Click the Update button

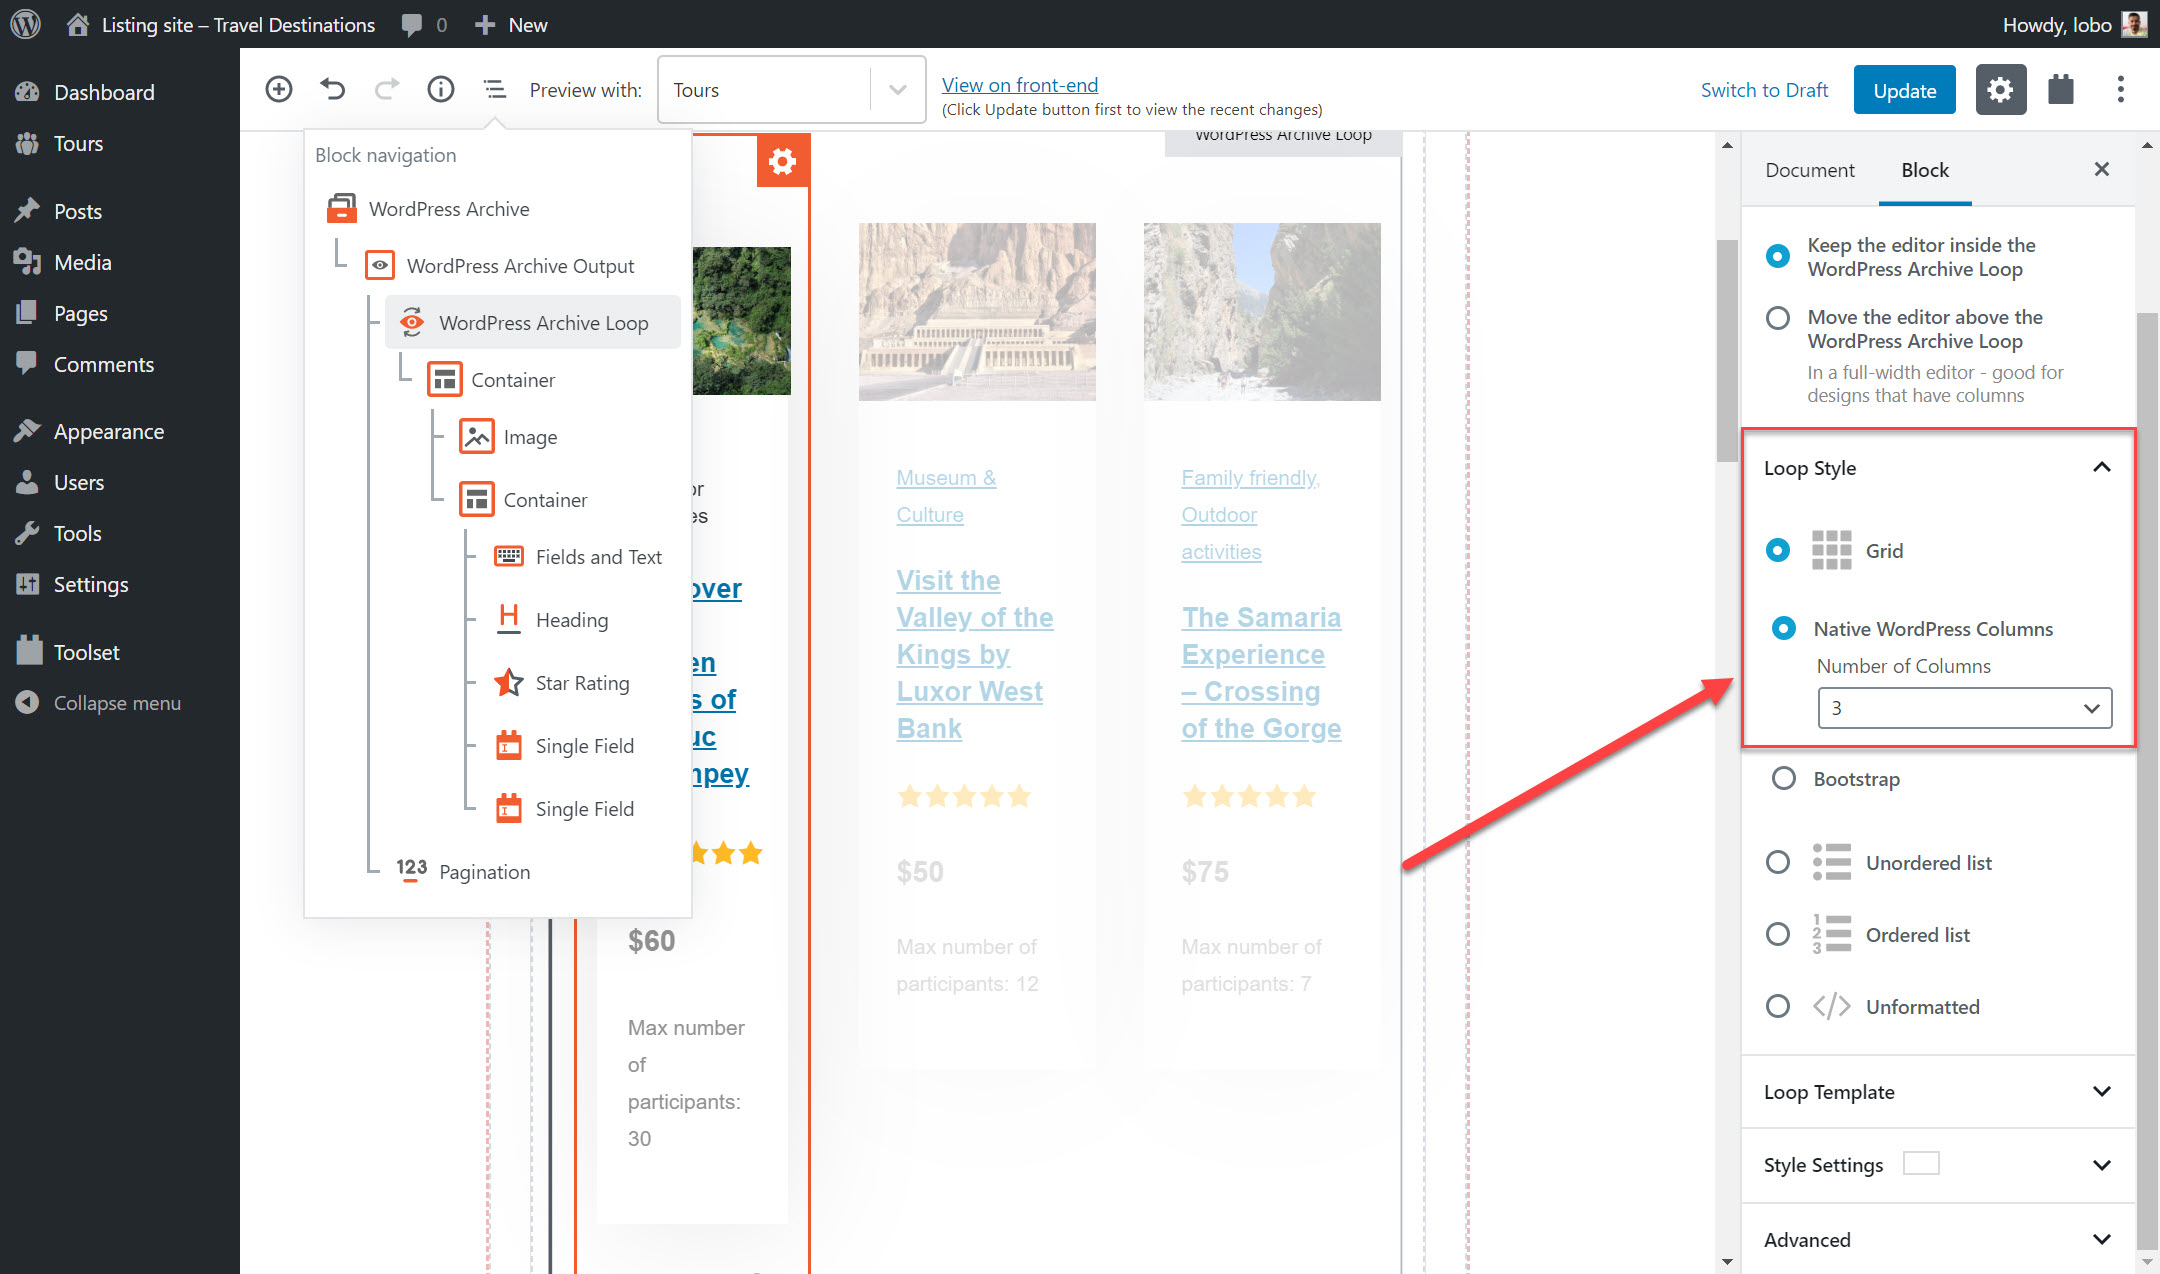pos(1904,90)
